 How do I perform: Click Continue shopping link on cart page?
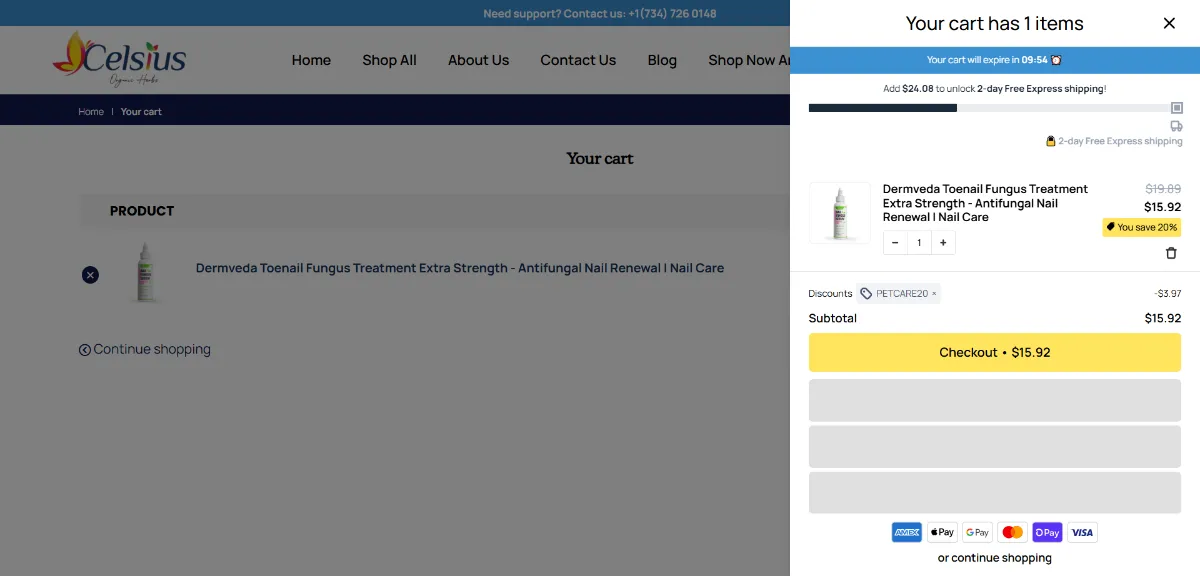tap(145, 349)
